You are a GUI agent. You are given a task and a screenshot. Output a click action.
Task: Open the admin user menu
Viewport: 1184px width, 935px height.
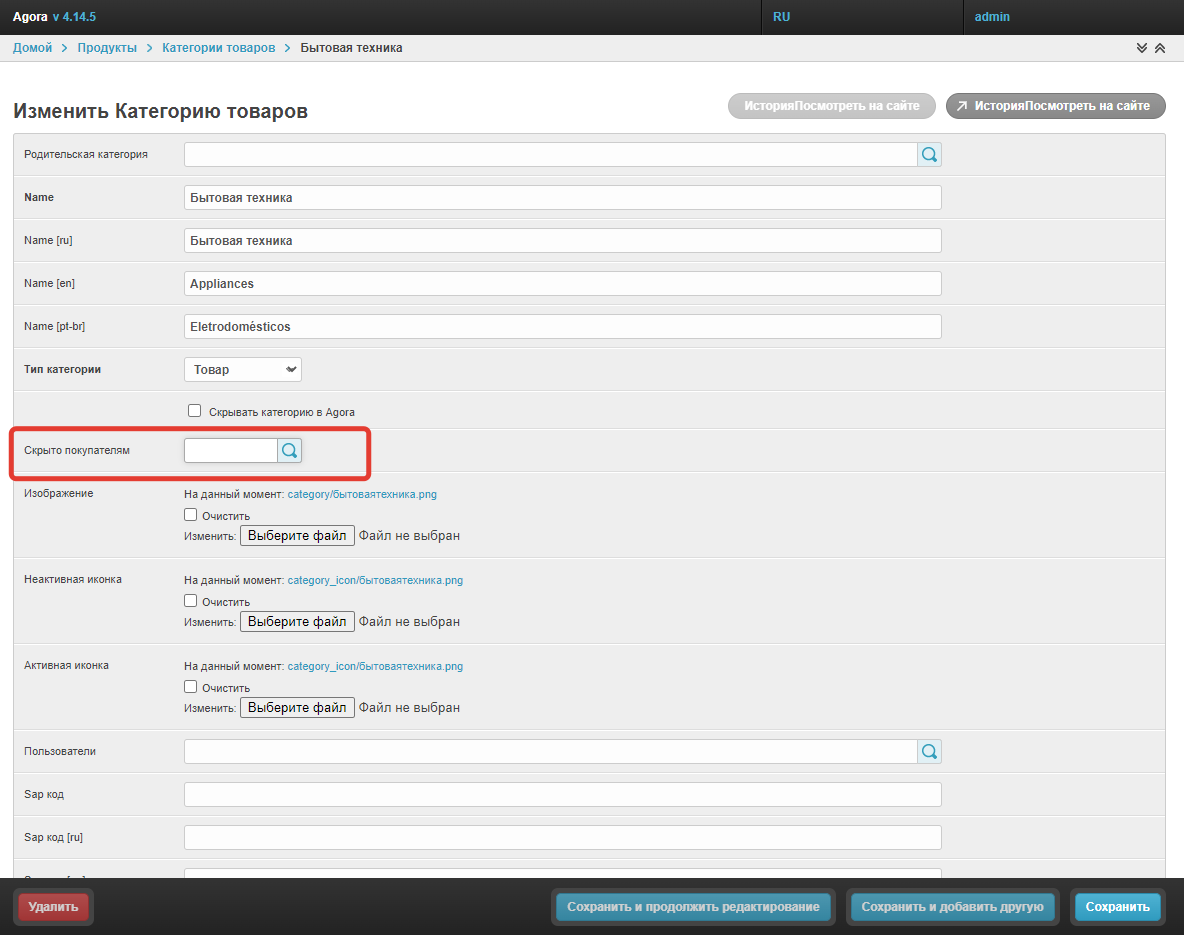992,17
